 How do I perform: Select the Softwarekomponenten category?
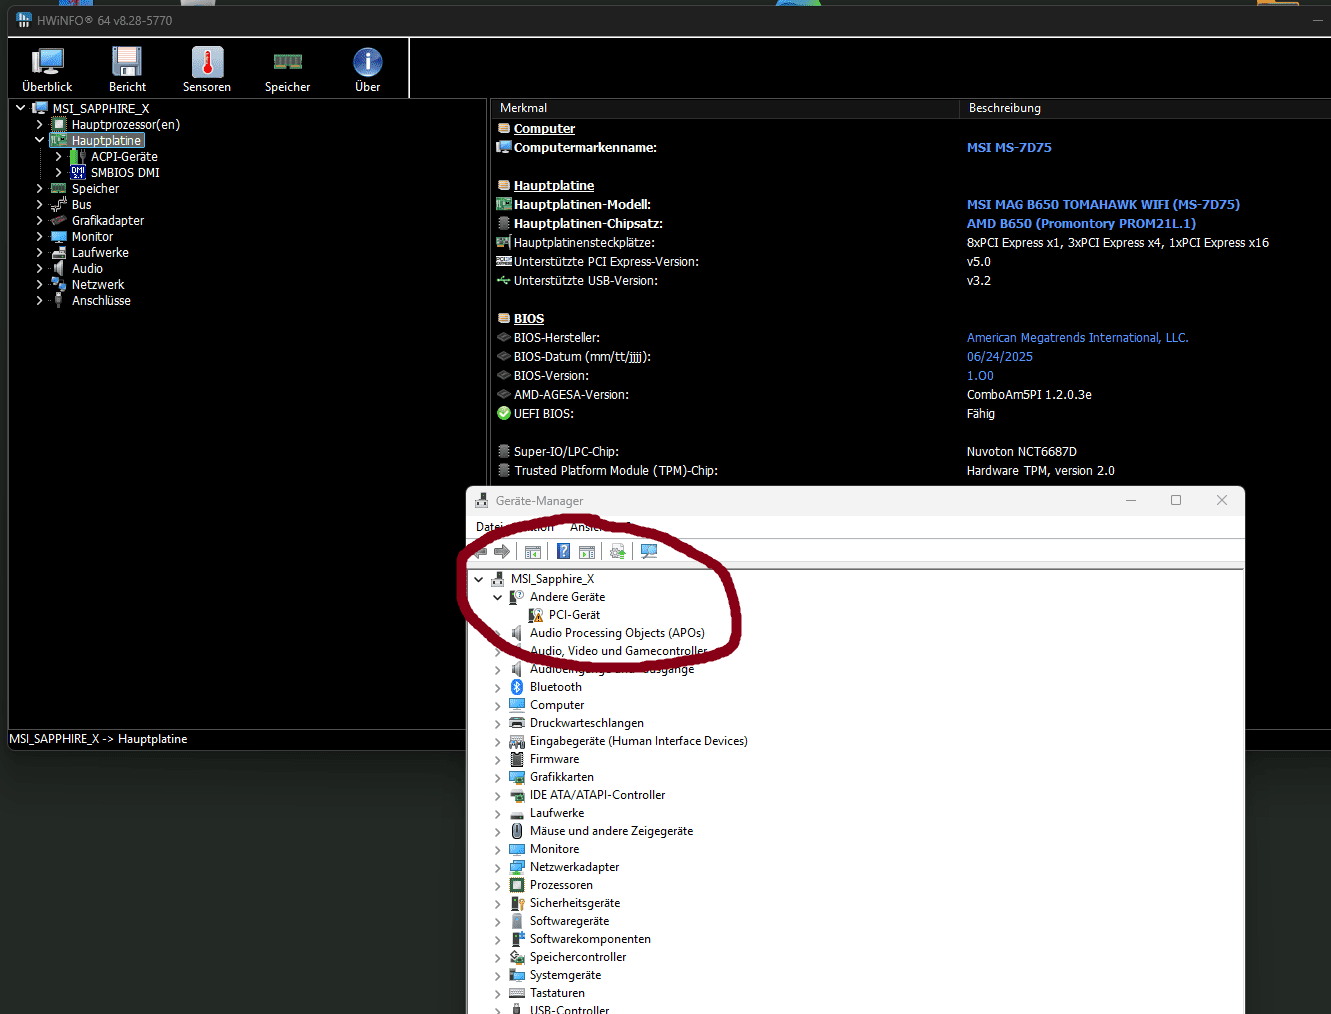(x=590, y=939)
